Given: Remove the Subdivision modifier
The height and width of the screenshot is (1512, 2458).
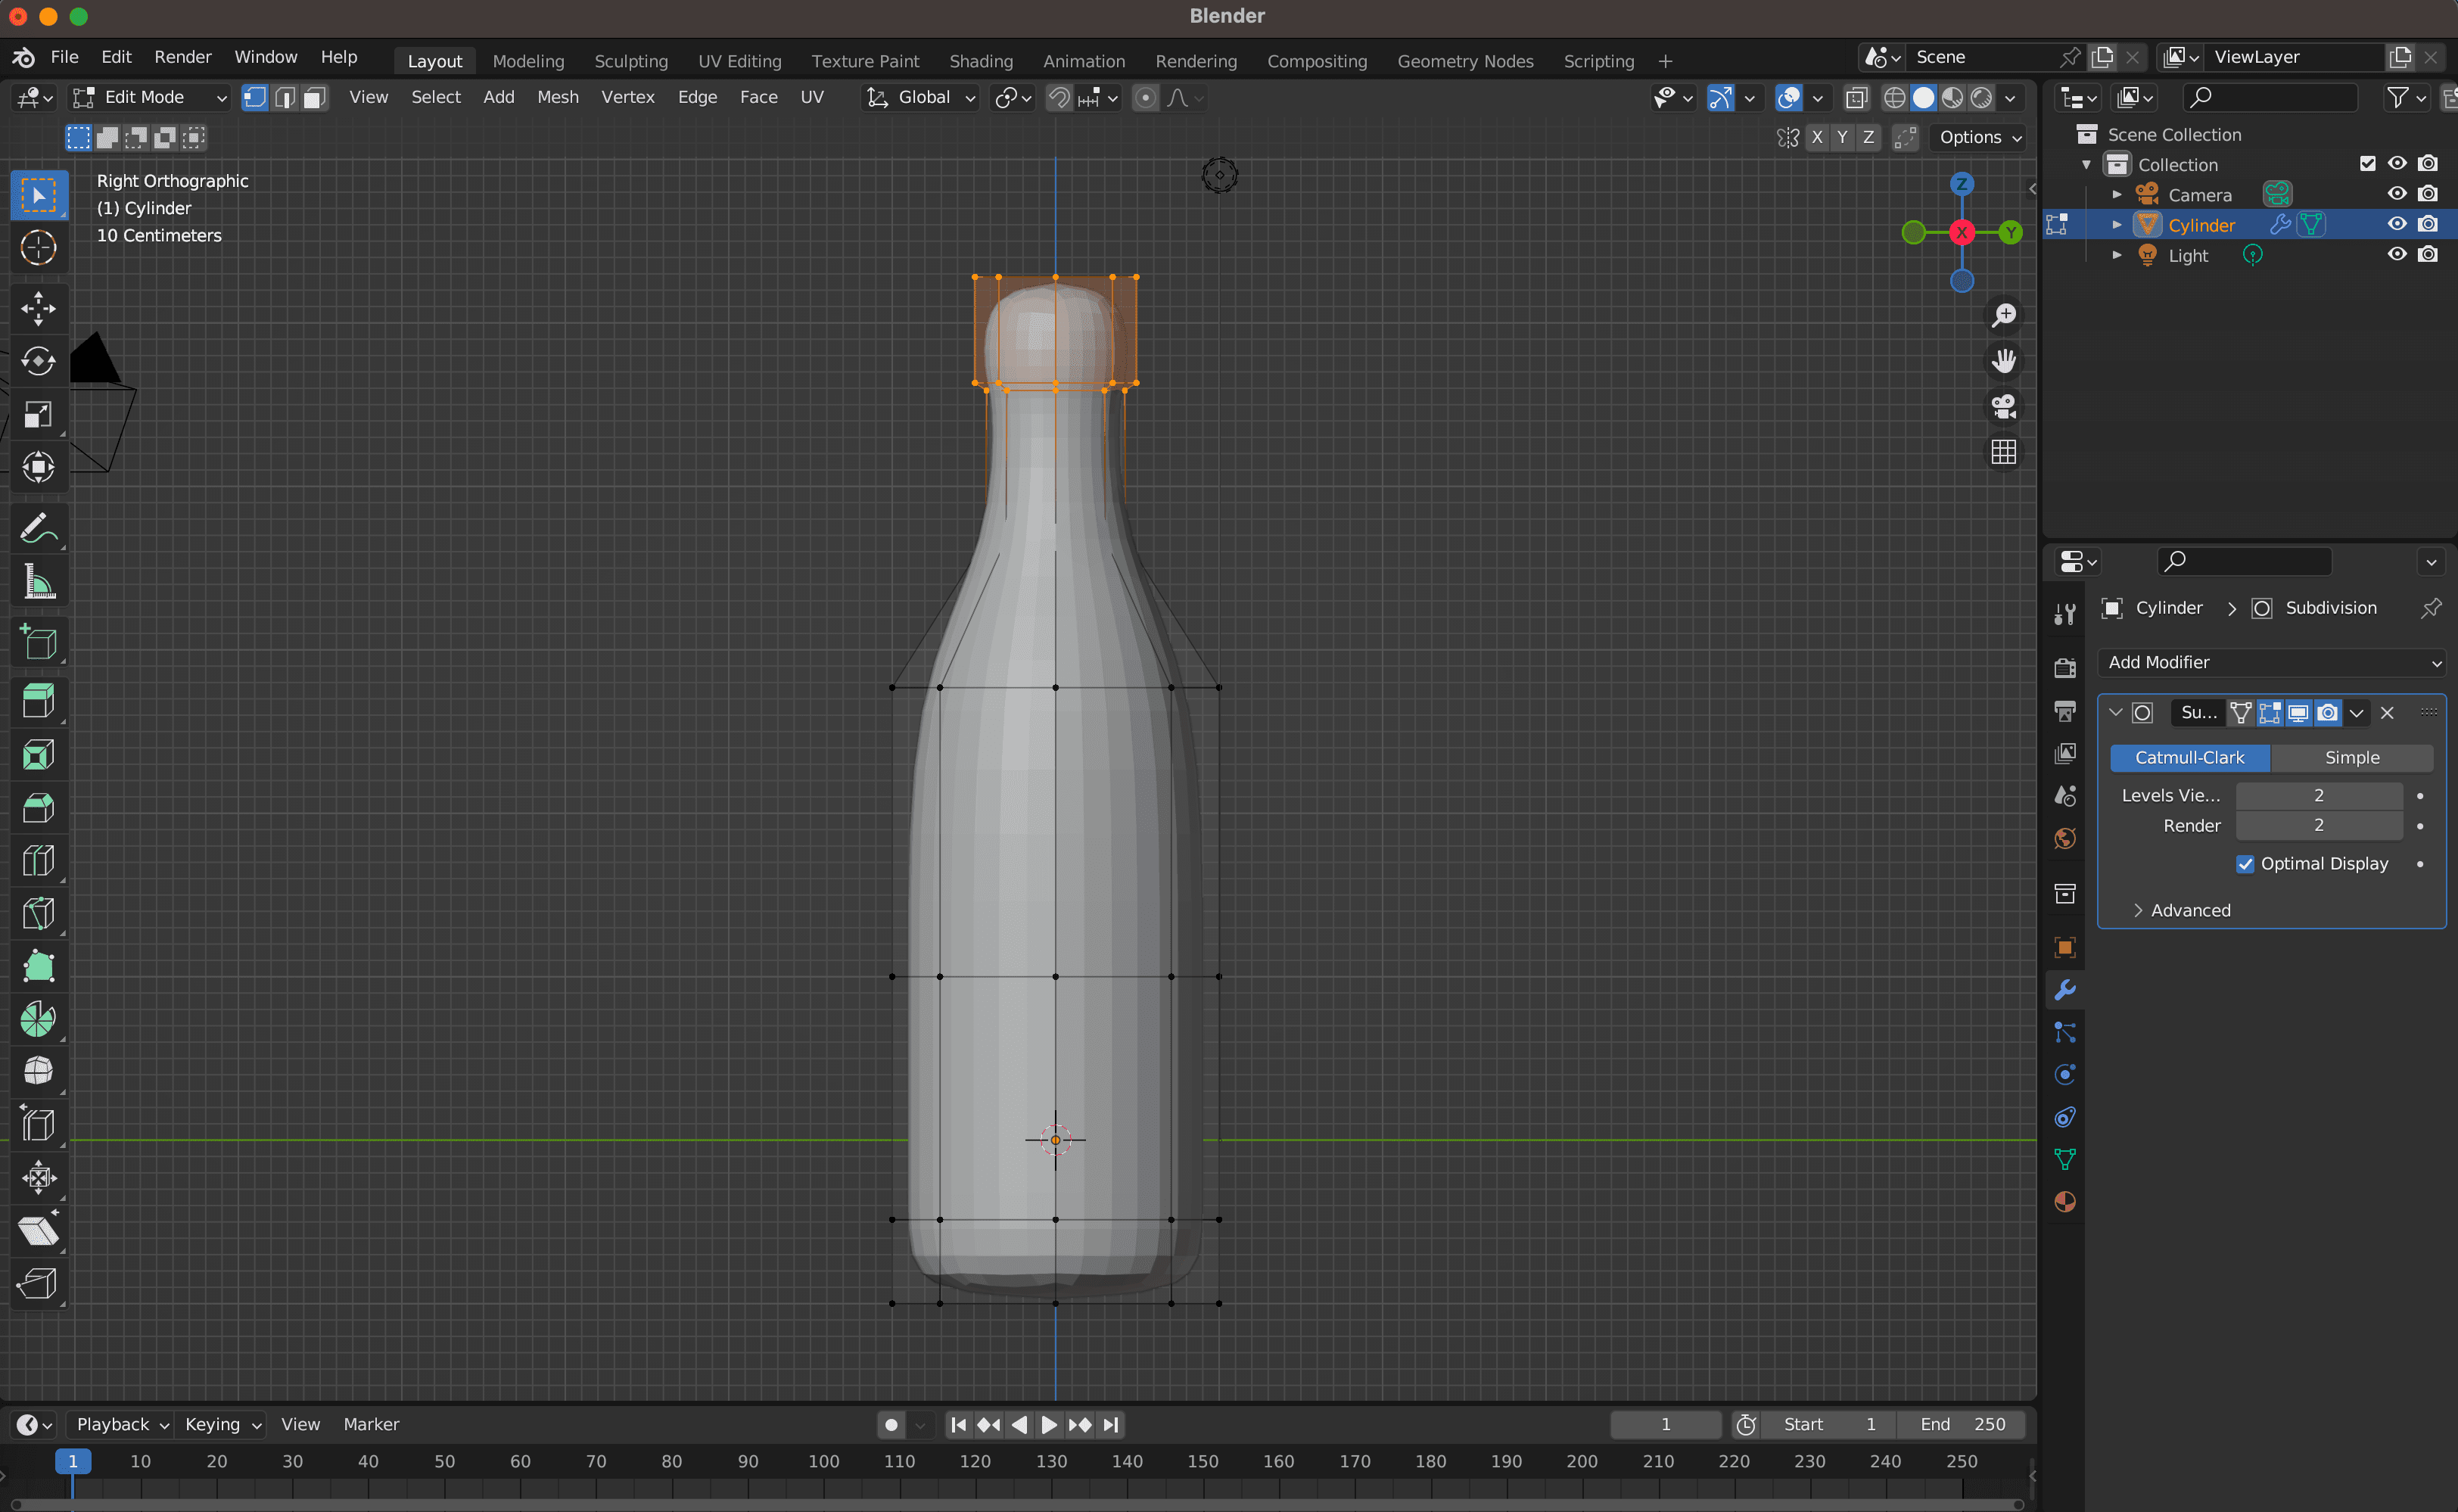Looking at the screenshot, I should point(2387,713).
